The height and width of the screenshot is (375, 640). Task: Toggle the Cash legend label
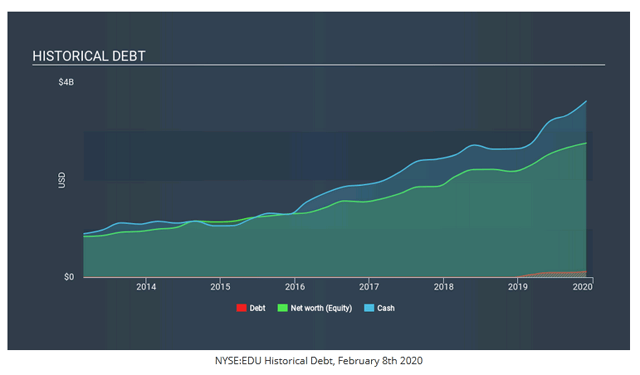[386, 308]
